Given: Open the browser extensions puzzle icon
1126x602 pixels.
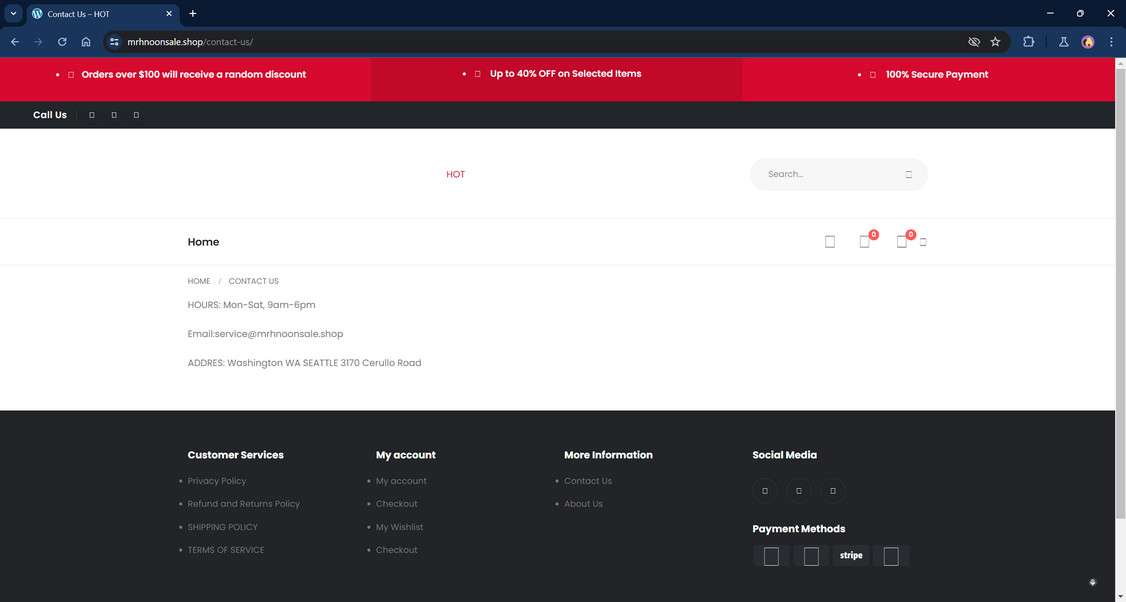Looking at the screenshot, I should (1028, 41).
